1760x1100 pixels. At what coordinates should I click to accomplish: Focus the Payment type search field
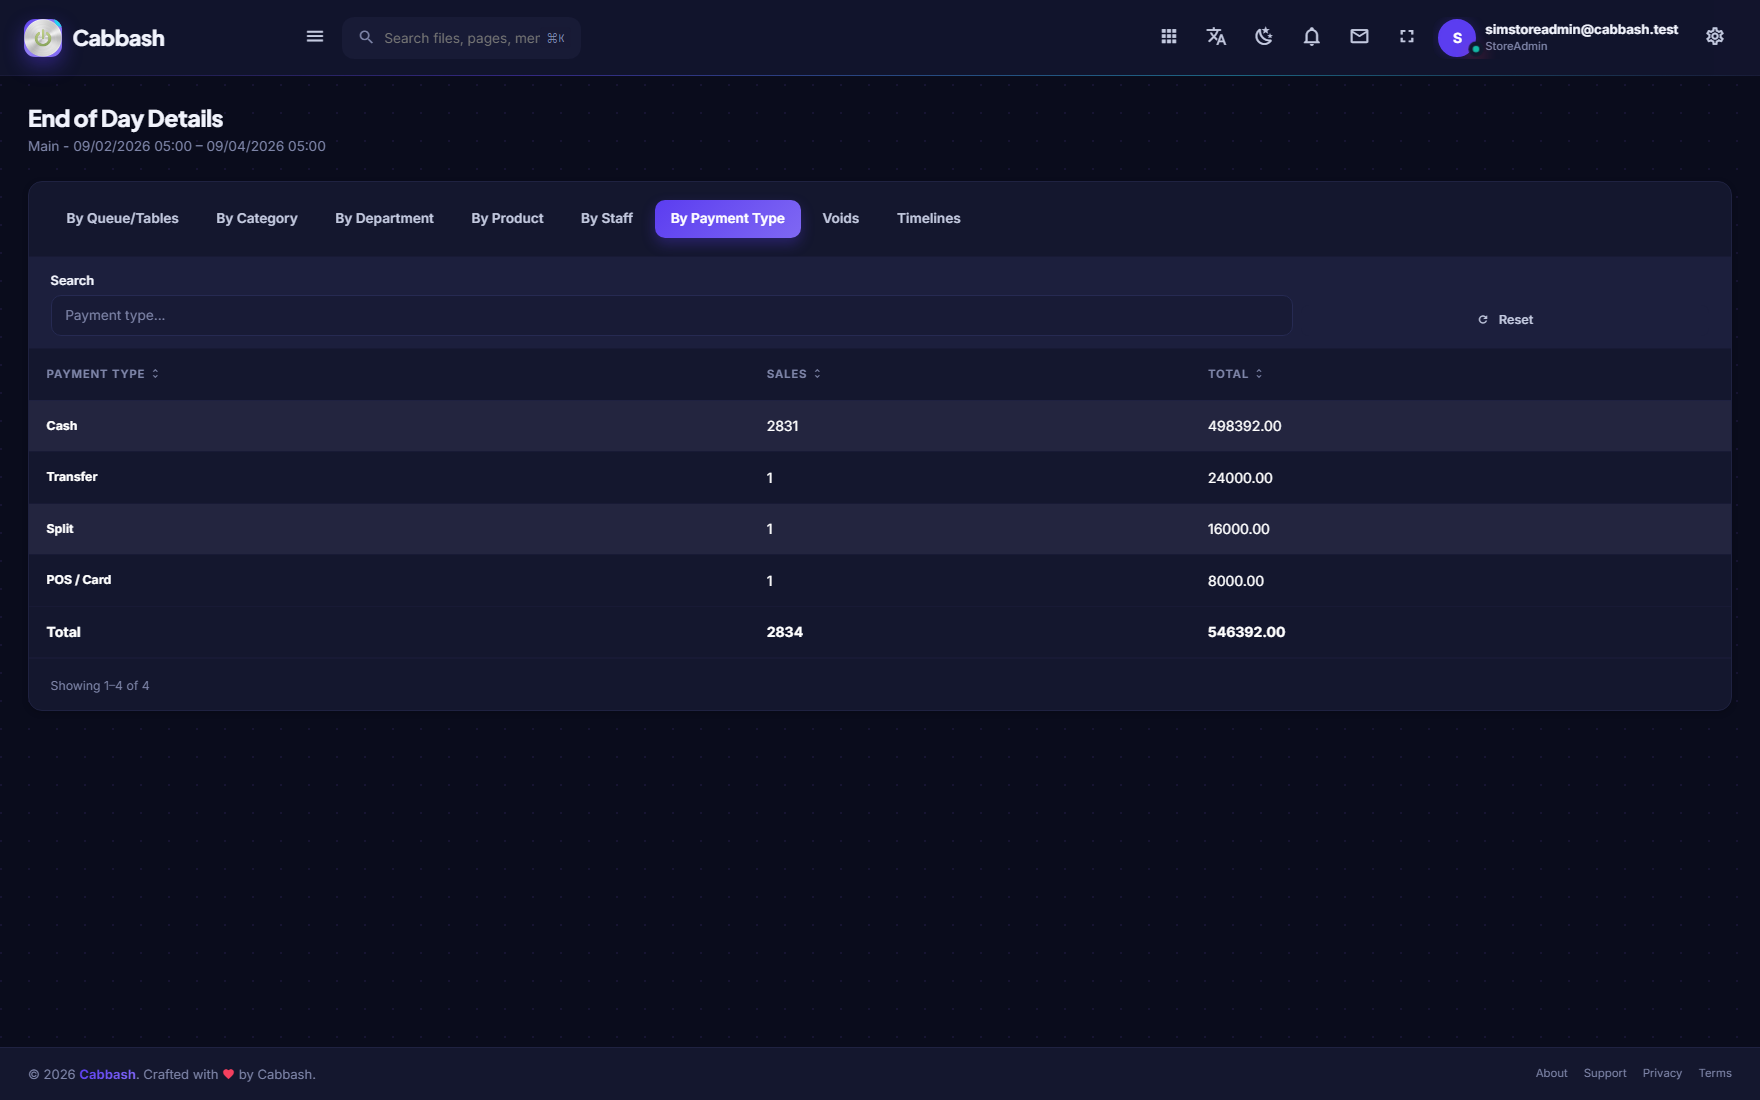click(x=672, y=315)
